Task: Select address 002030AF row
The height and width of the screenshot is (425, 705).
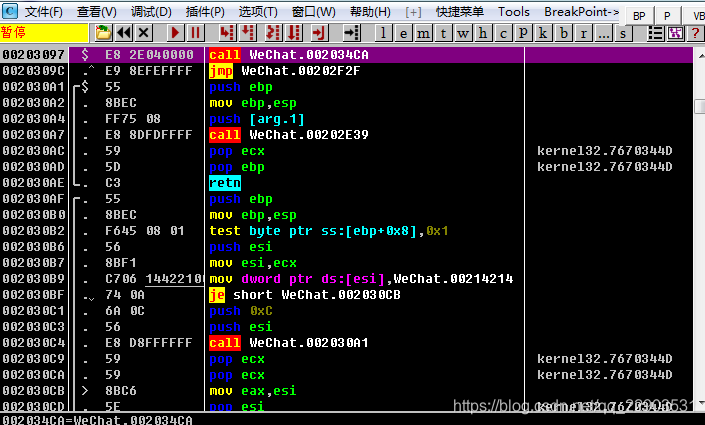Action: click(34, 199)
